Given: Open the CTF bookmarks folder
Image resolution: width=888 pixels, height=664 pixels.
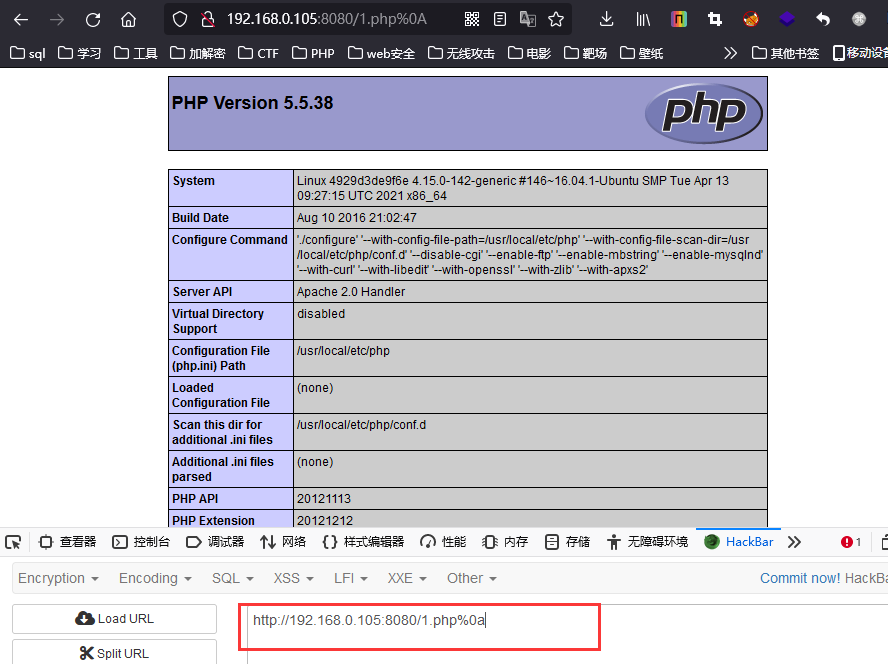Looking at the screenshot, I should coord(259,53).
